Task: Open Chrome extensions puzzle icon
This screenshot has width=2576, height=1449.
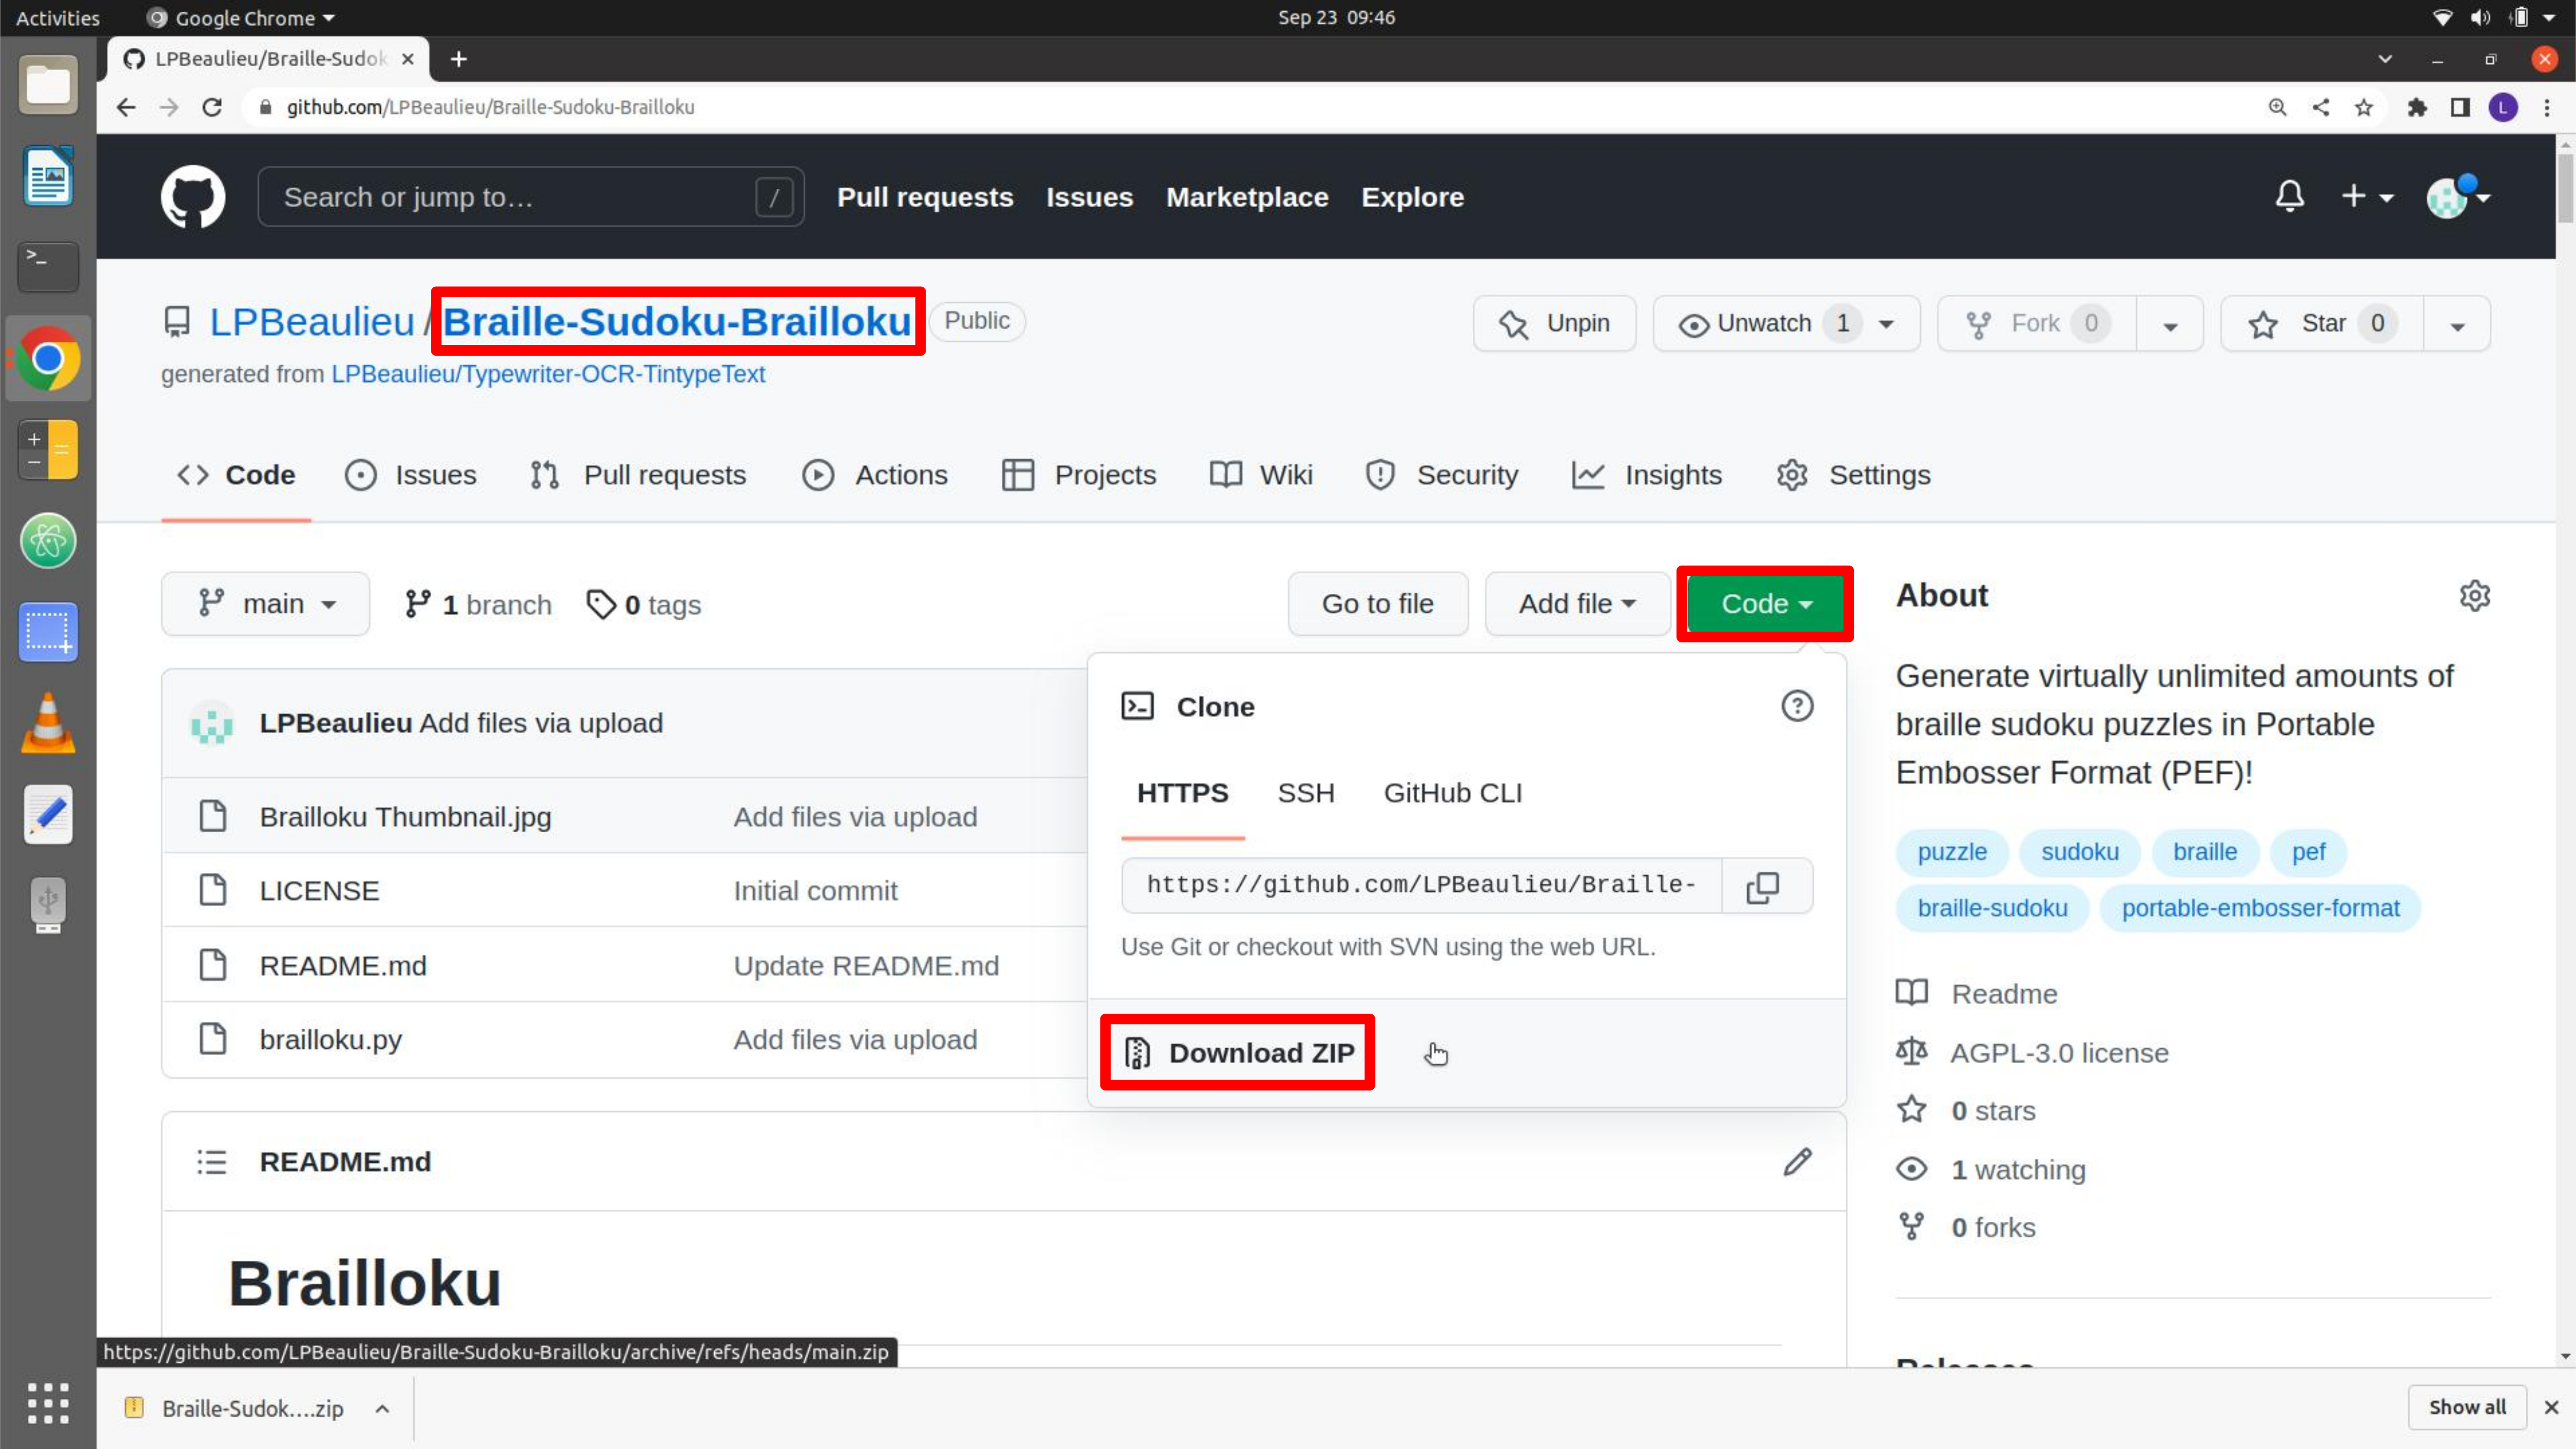Action: [2416, 107]
